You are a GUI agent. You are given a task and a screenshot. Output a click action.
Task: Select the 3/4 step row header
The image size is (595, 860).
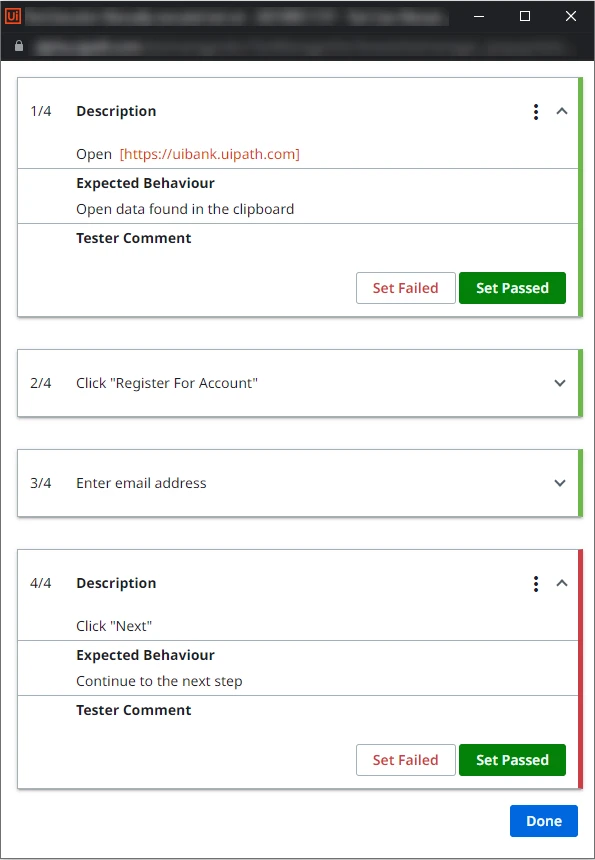(x=298, y=483)
